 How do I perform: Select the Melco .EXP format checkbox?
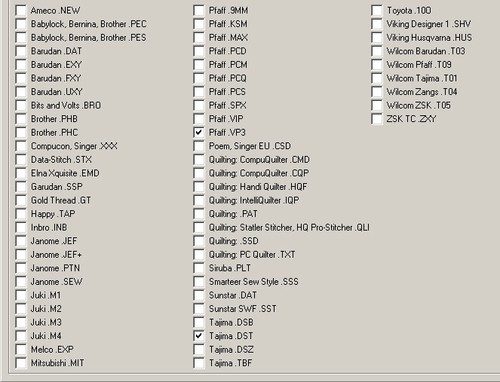[x=21, y=349]
